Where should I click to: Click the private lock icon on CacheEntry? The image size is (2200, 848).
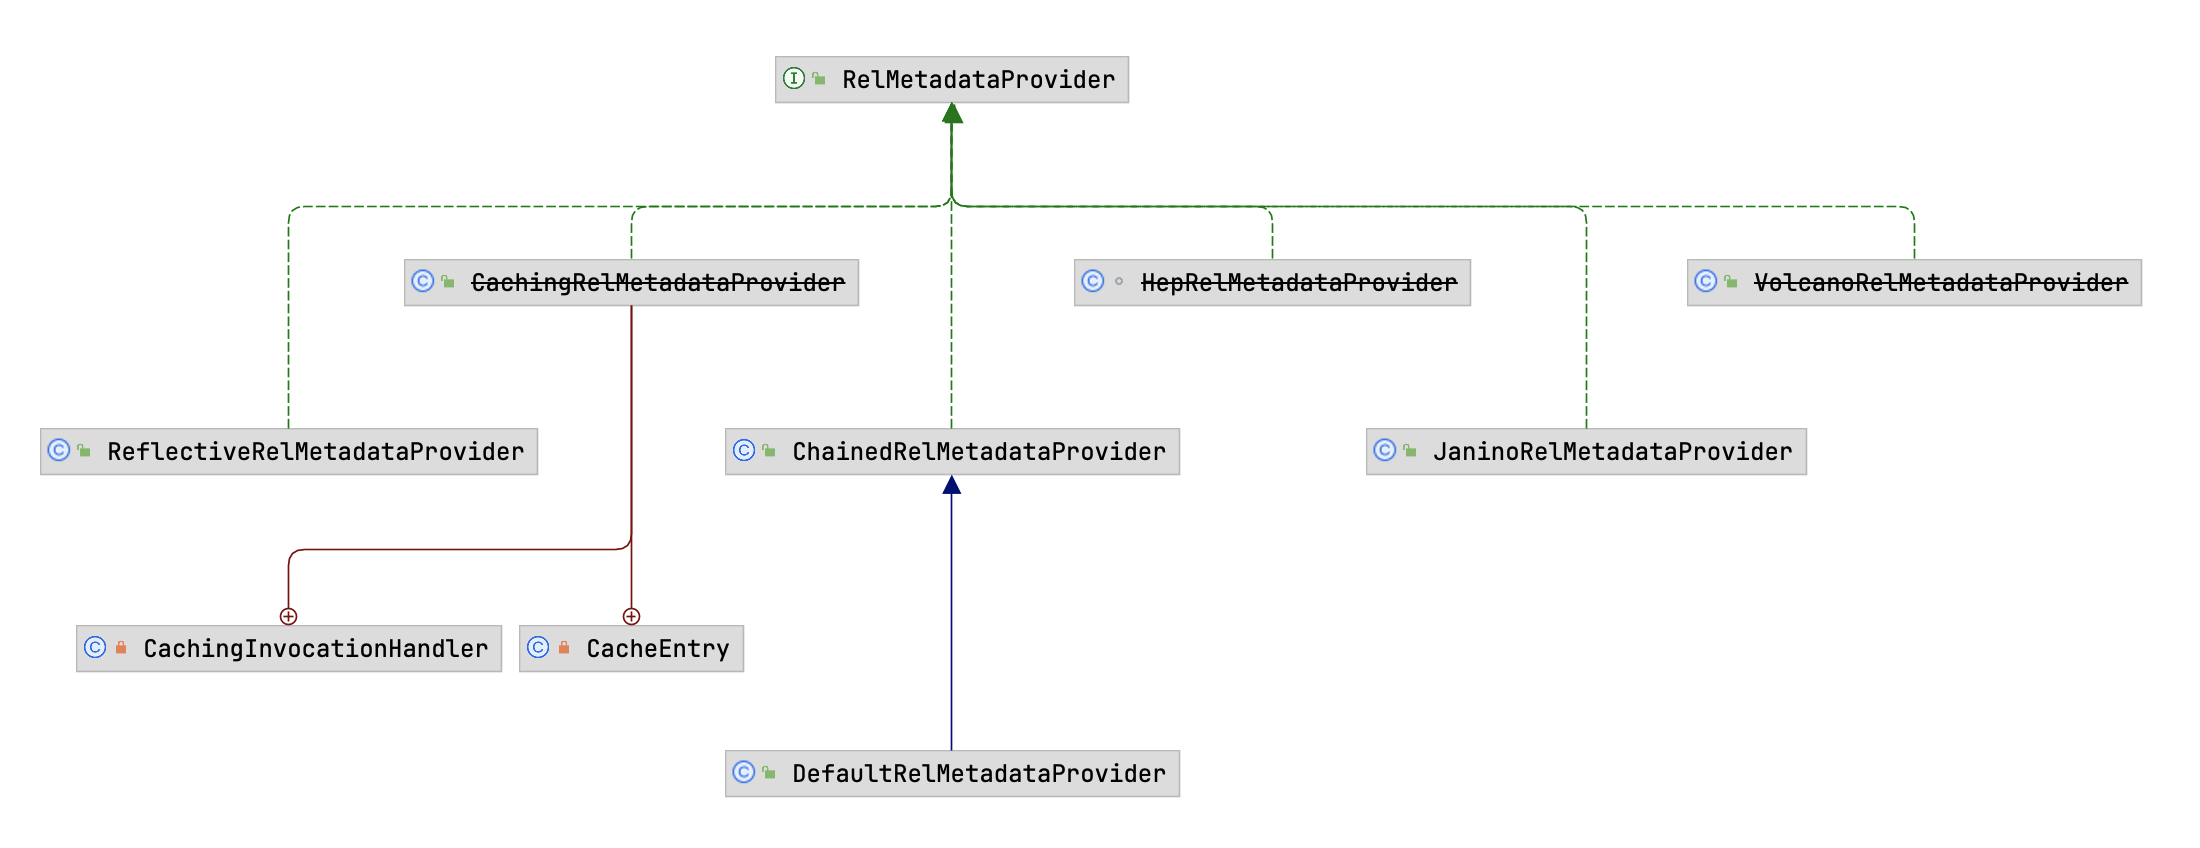tap(564, 647)
